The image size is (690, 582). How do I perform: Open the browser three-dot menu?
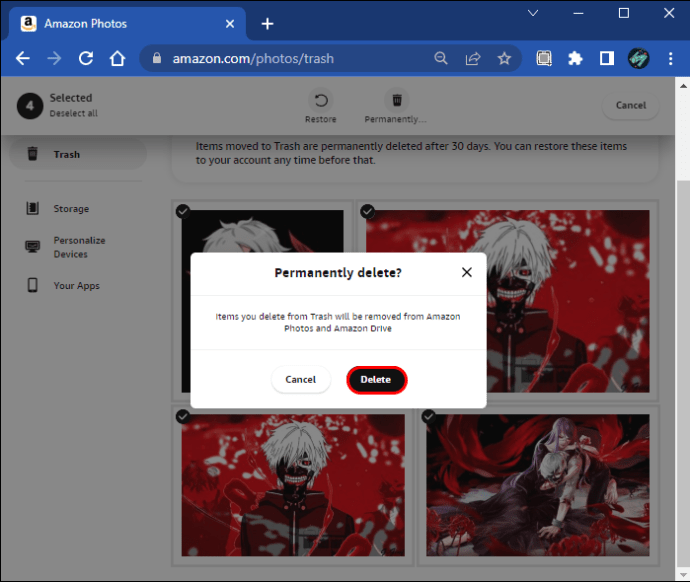pos(670,58)
